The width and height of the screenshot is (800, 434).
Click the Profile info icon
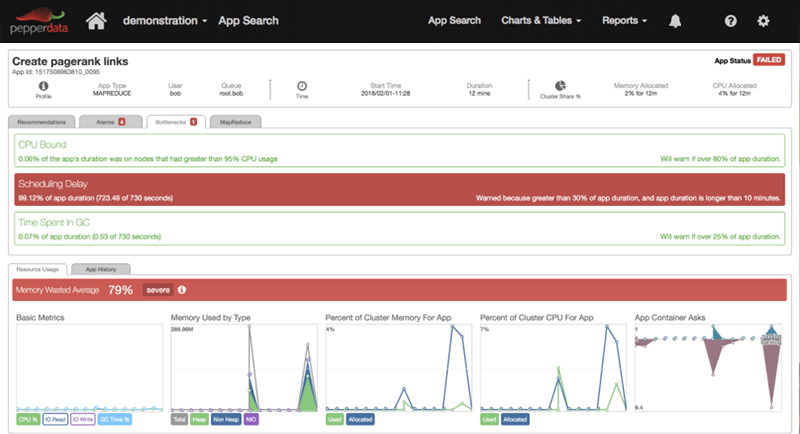tap(43, 86)
